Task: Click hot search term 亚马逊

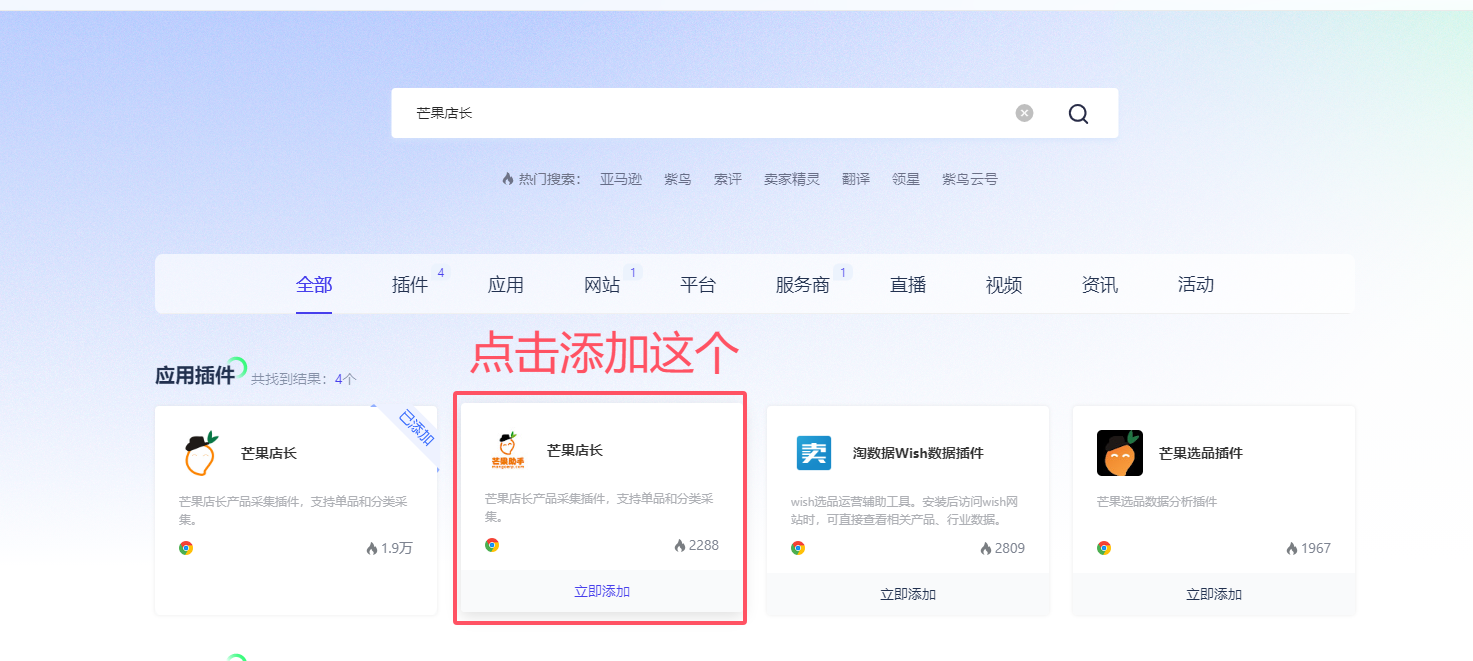Action: pyautogui.click(x=621, y=179)
